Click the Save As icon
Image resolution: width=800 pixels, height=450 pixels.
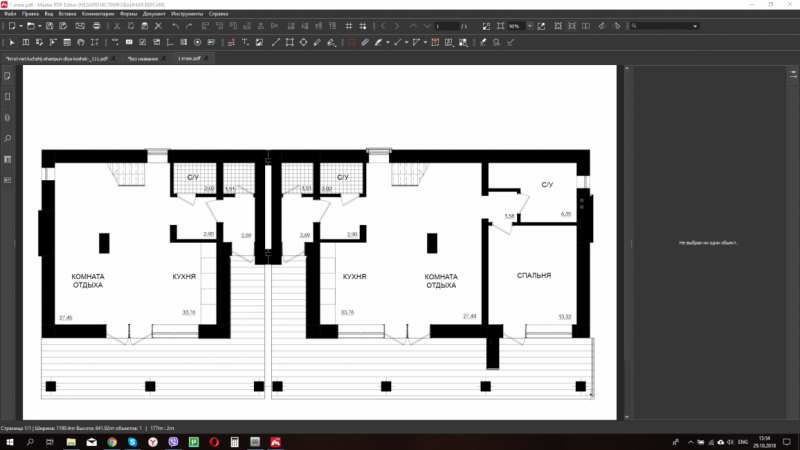coord(63,26)
